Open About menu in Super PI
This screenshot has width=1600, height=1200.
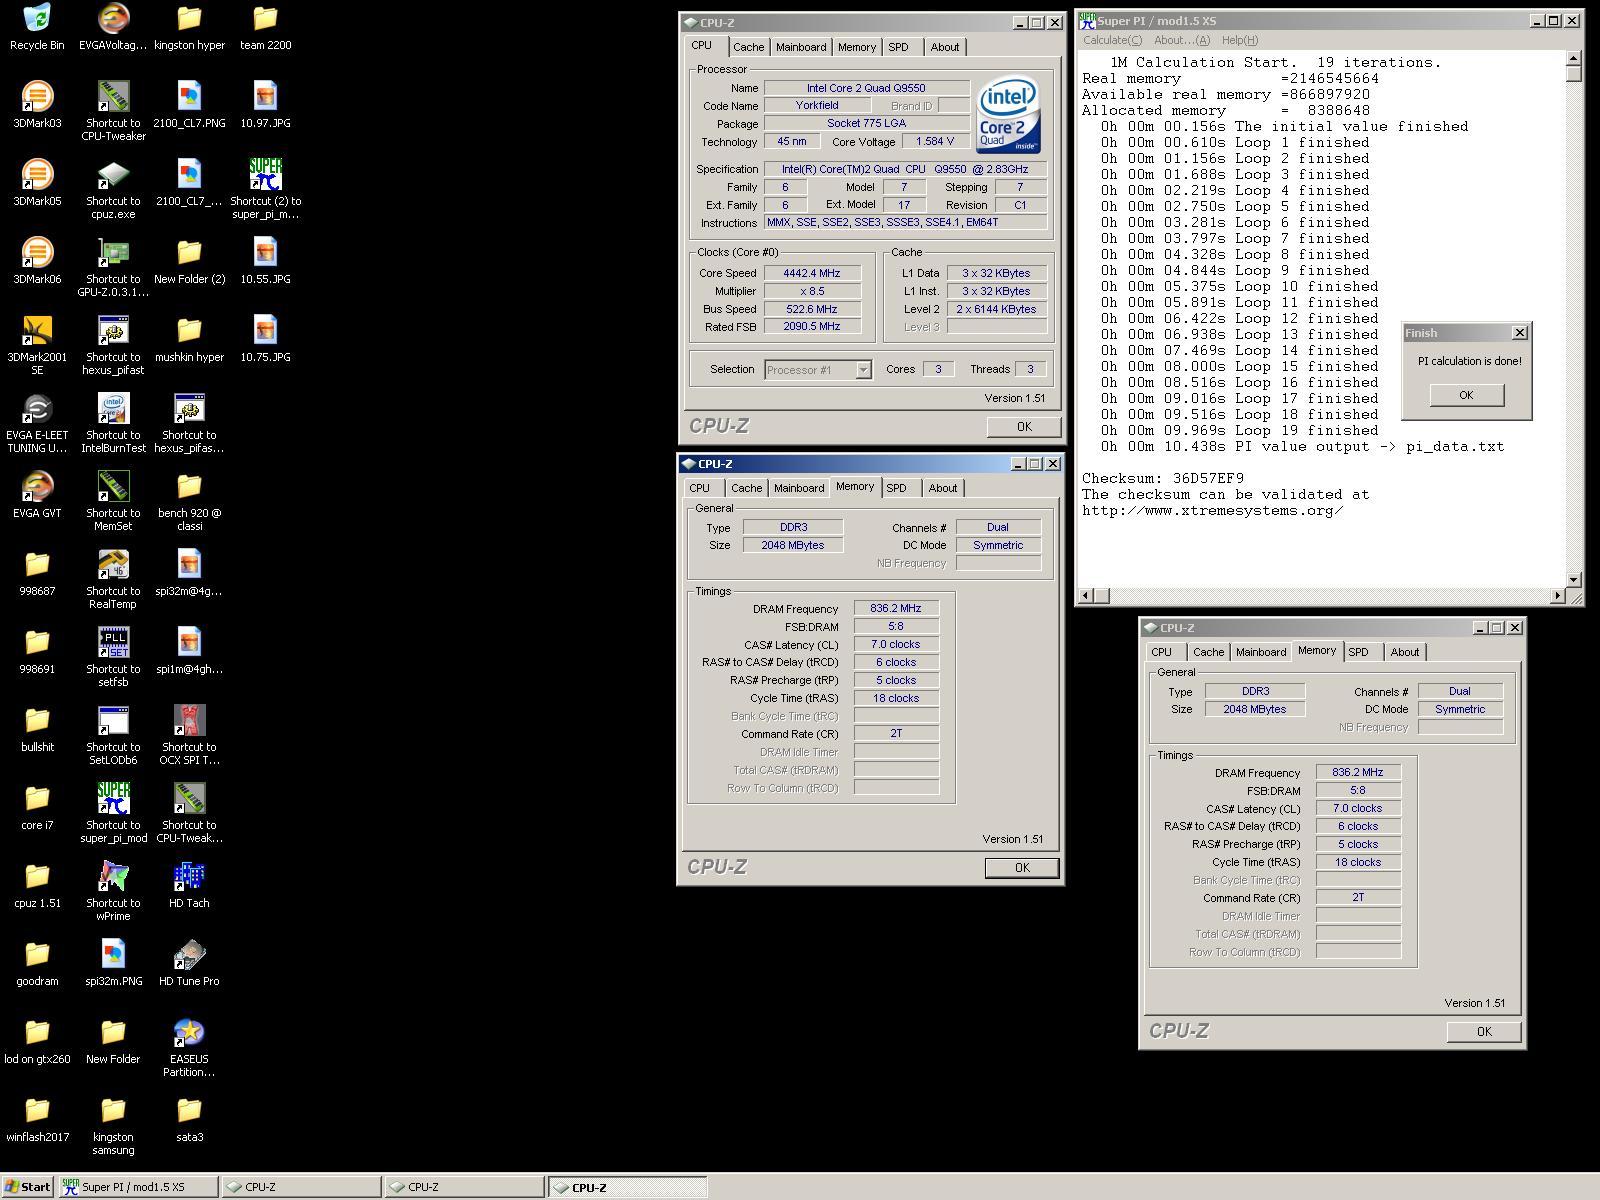[1181, 40]
